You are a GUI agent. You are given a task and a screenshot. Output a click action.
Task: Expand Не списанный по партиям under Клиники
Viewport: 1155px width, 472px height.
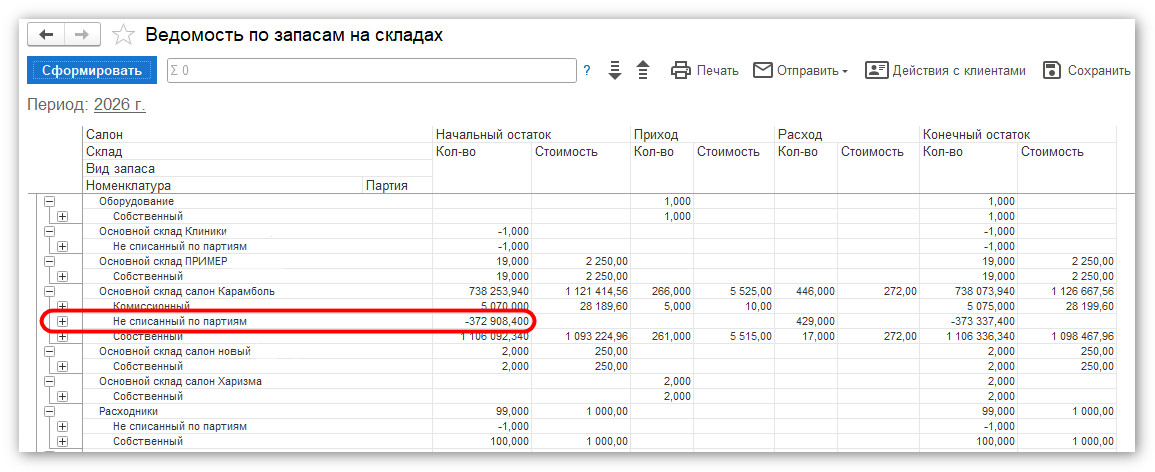pyautogui.click(x=63, y=246)
